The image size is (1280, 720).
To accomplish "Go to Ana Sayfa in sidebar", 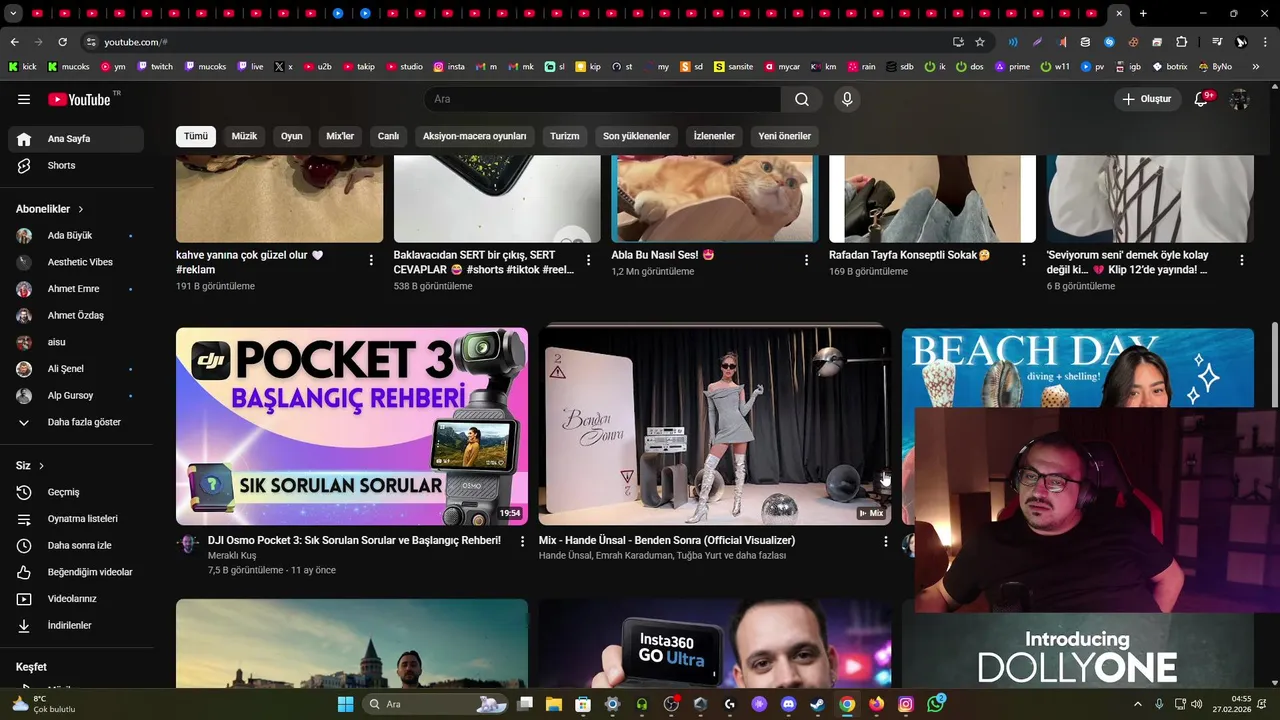I will [x=76, y=139].
